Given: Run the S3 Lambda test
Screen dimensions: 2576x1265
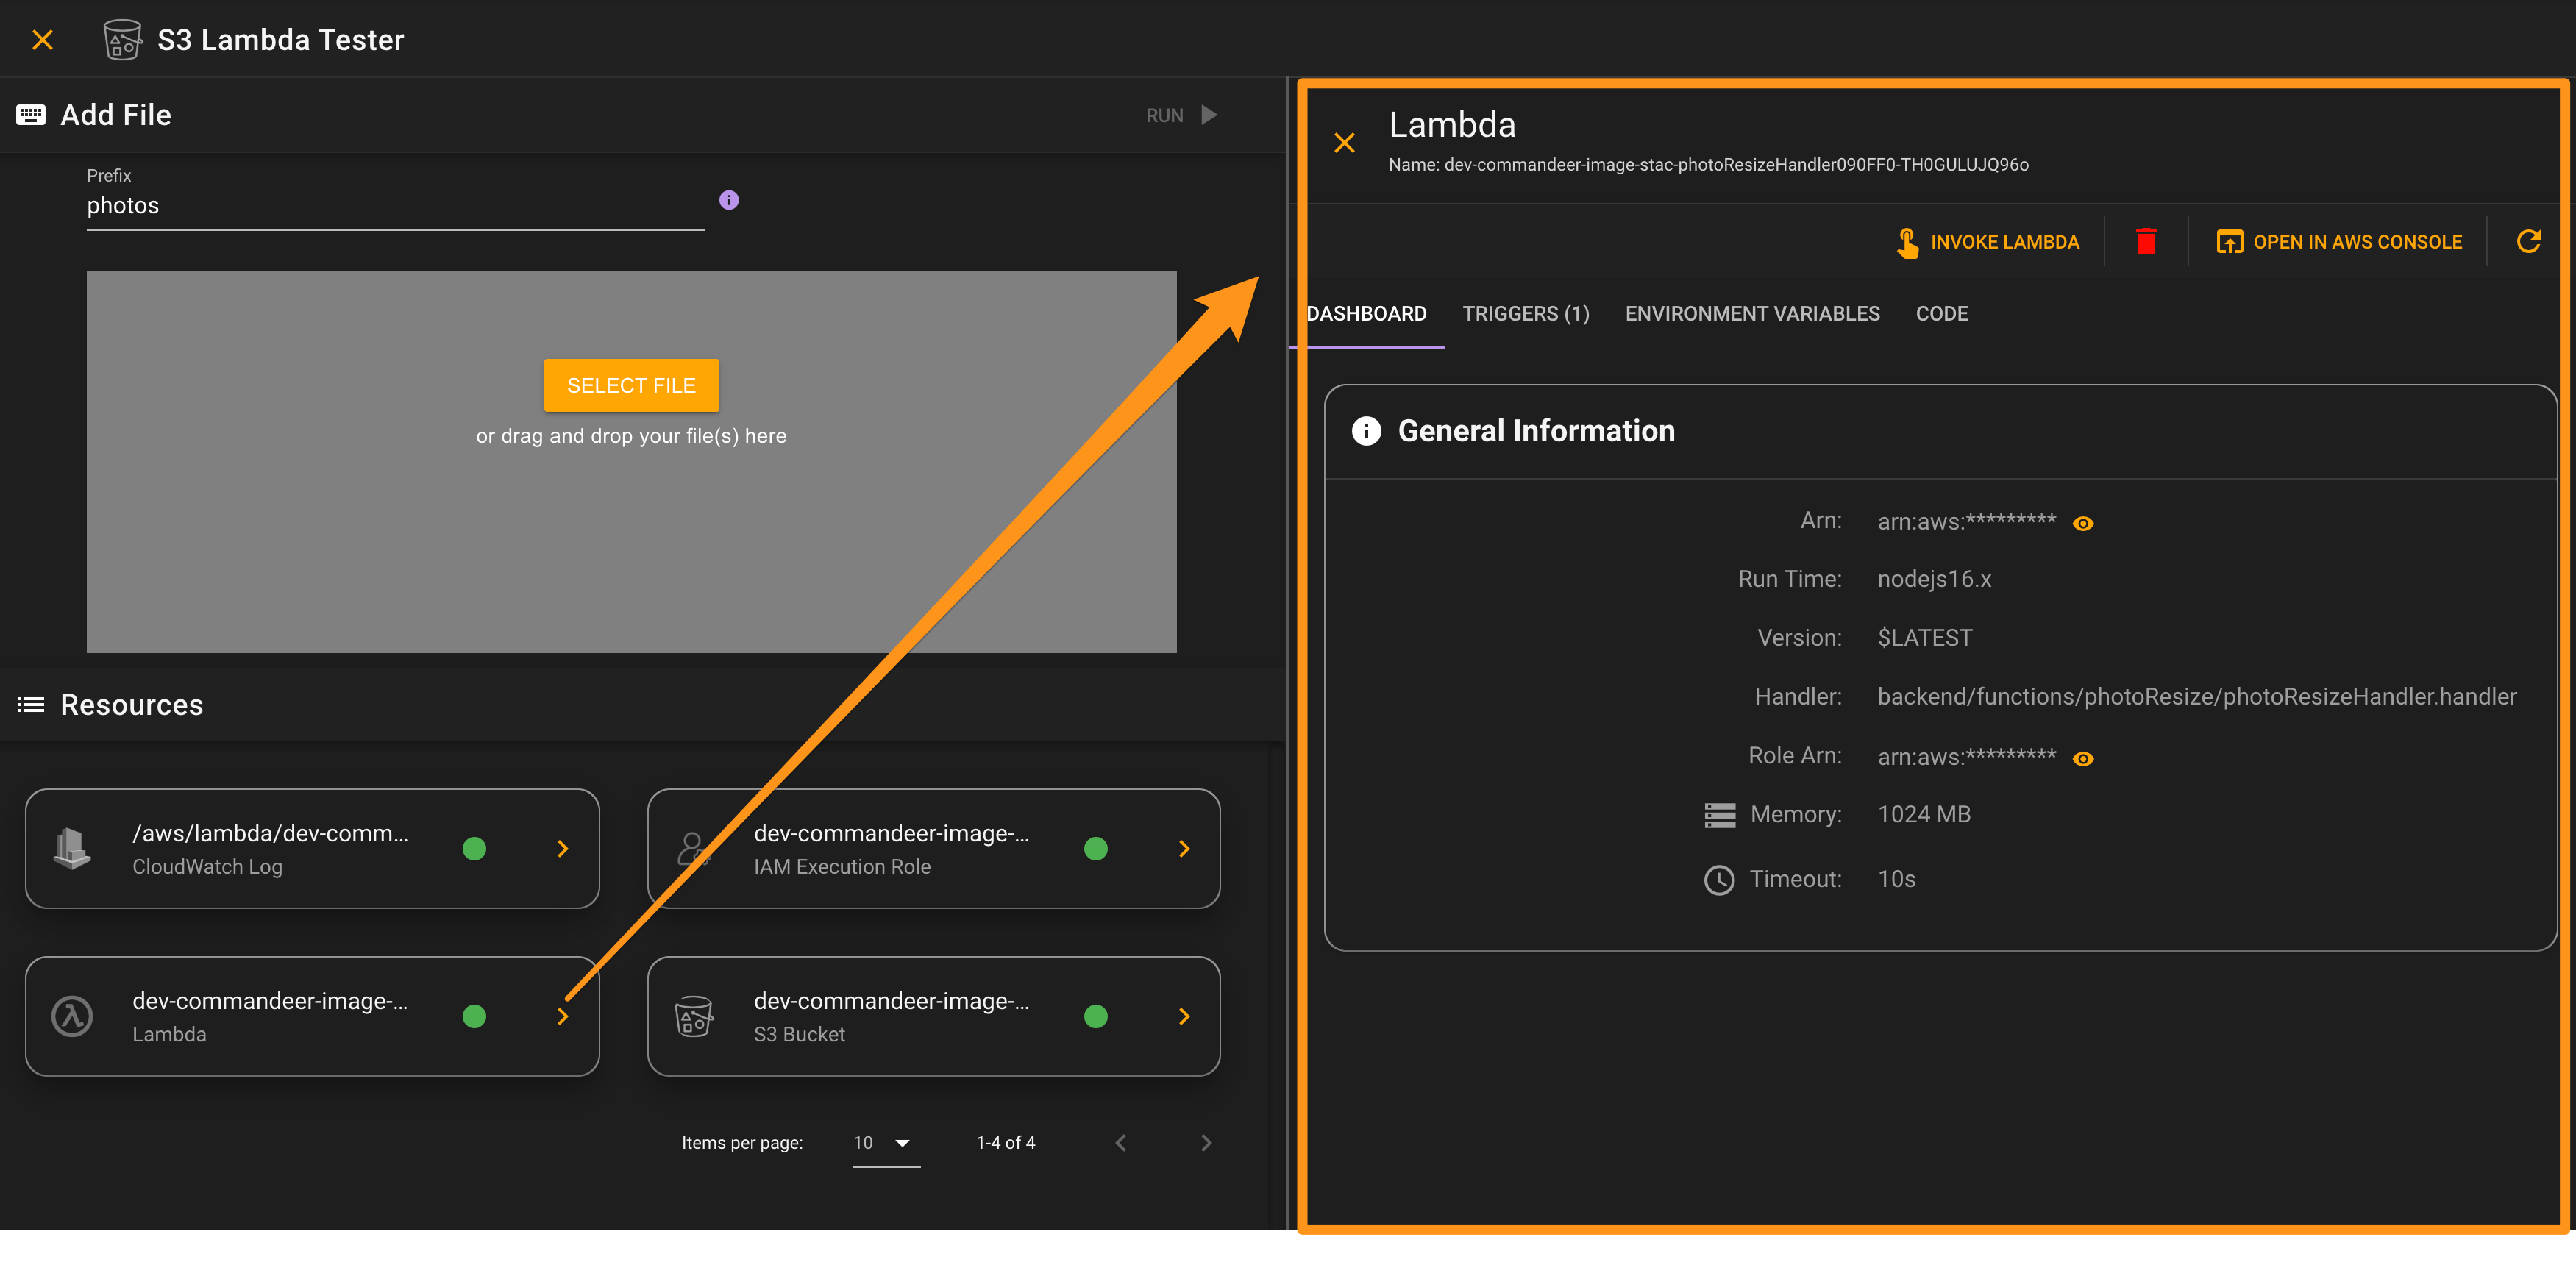Looking at the screenshot, I should [x=1181, y=115].
